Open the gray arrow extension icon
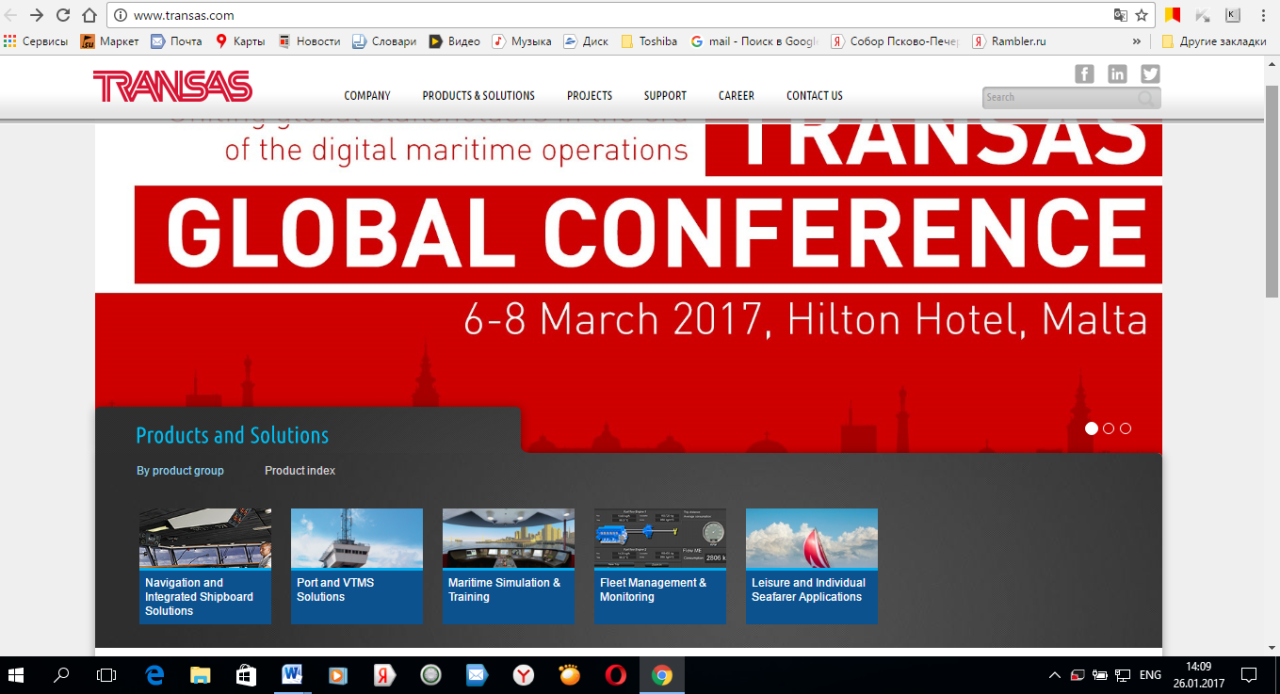Viewport: 1280px width, 694px height. [x=1203, y=15]
